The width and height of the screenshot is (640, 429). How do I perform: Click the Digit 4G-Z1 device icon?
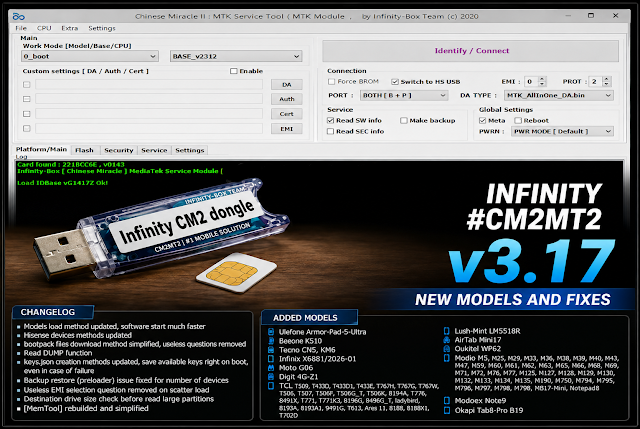point(271,377)
